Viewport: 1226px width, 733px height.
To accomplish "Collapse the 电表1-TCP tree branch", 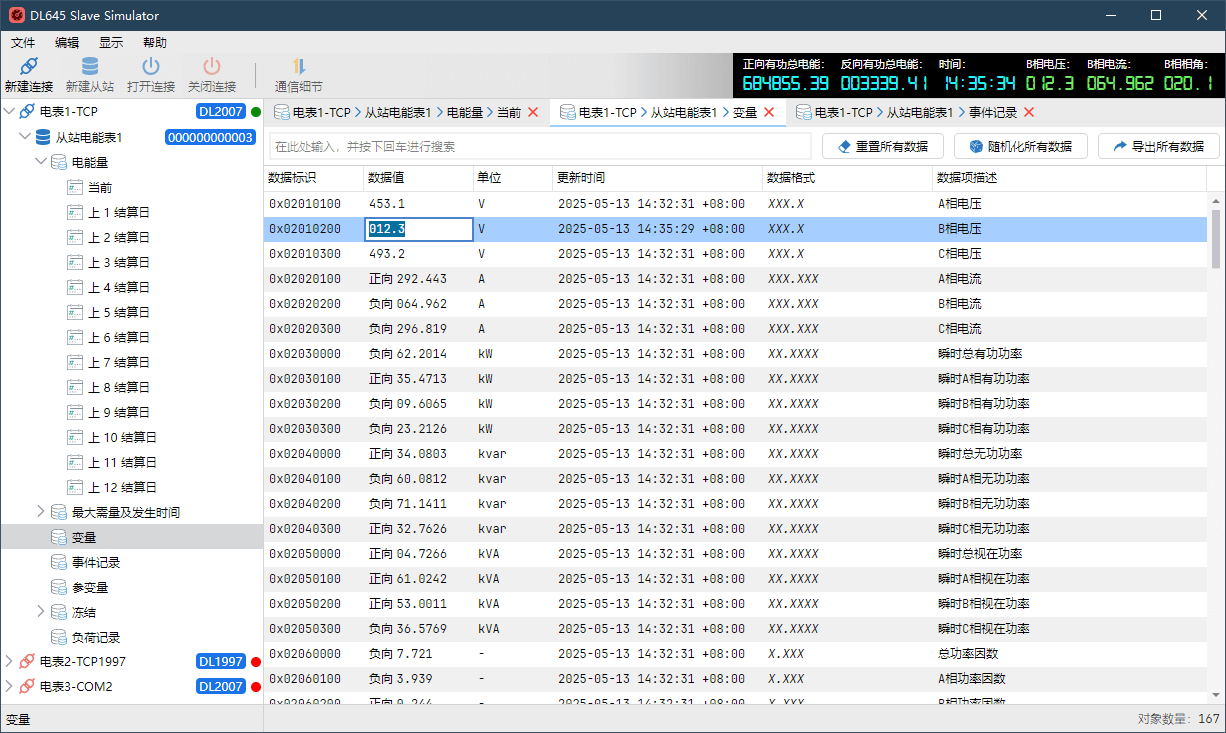I will [x=10, y=110].
